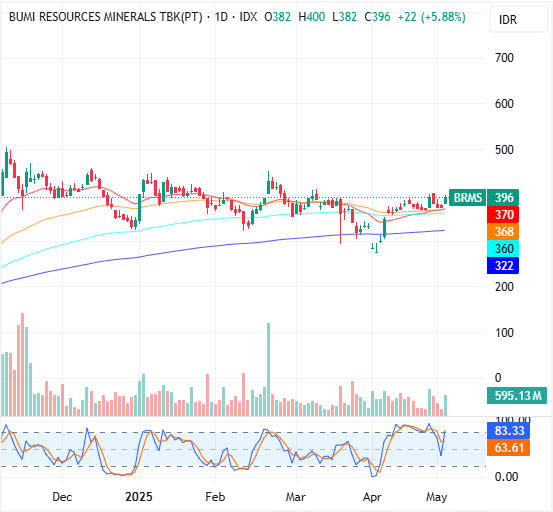Viewport: 553px width, 512px height.
Task: Click the 595.13 M volume label
Action: click(517, 396)
